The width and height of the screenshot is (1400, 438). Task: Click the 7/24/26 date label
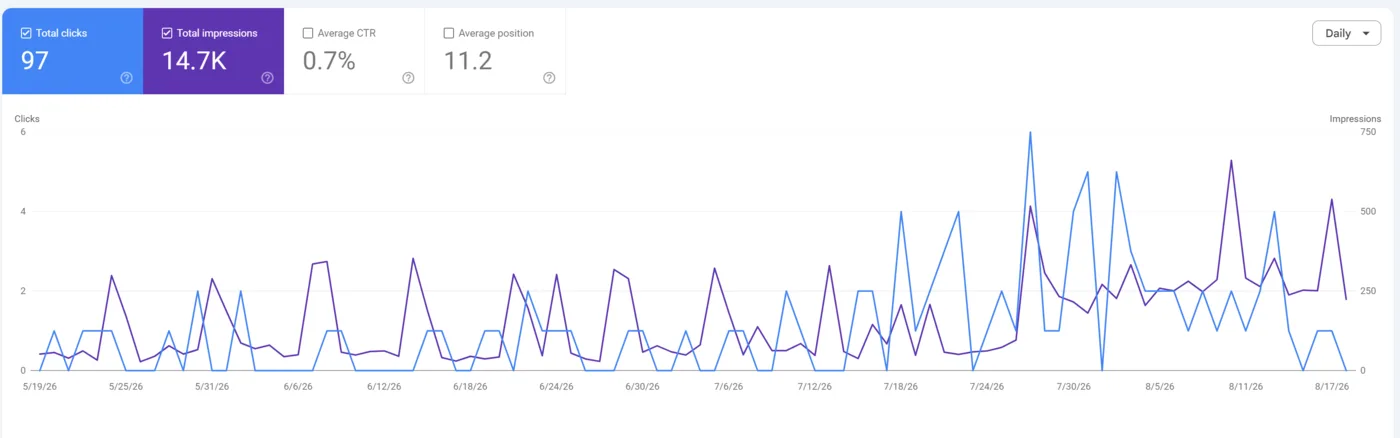[x=987, y=386]
